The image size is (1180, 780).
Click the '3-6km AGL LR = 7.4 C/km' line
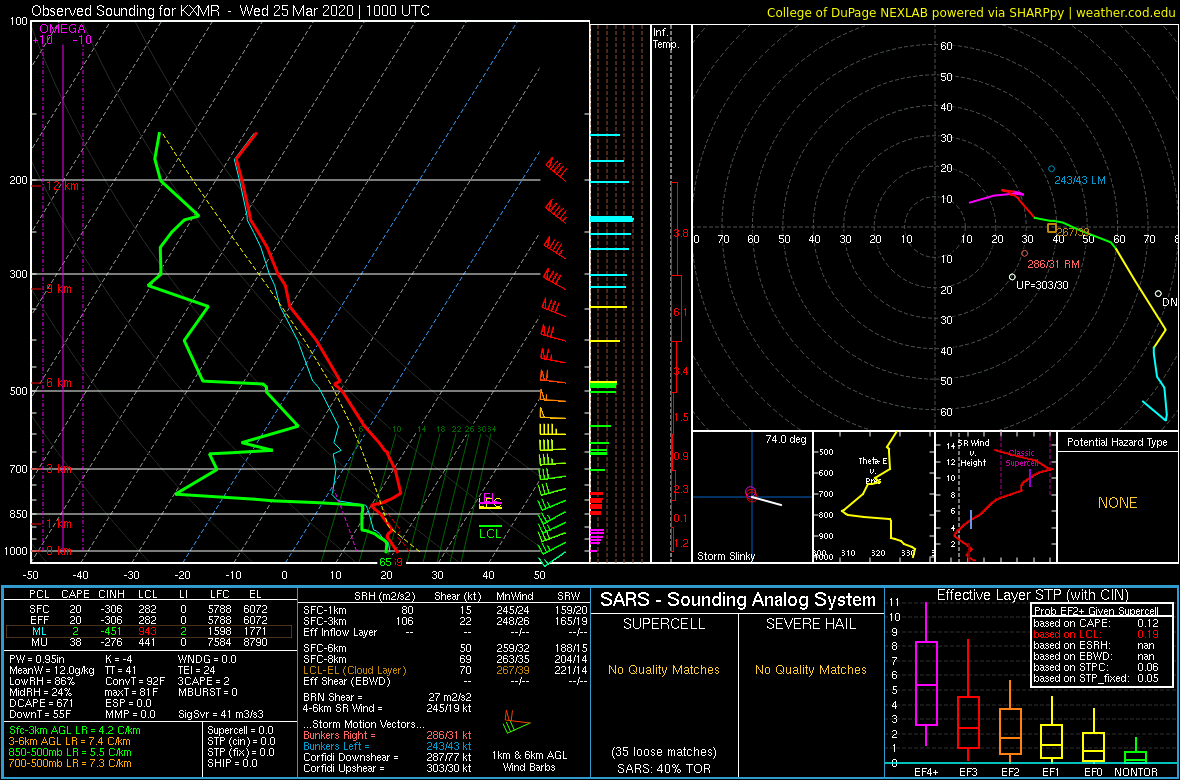70,741
